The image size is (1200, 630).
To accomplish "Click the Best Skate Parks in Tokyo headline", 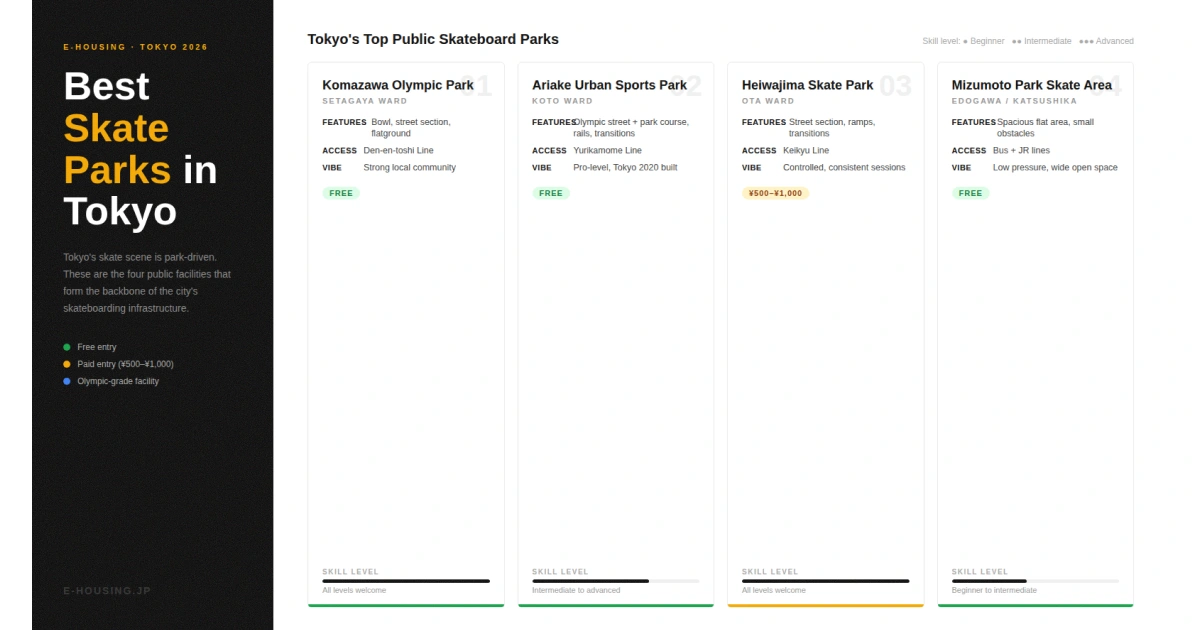I will click(140, 149).
